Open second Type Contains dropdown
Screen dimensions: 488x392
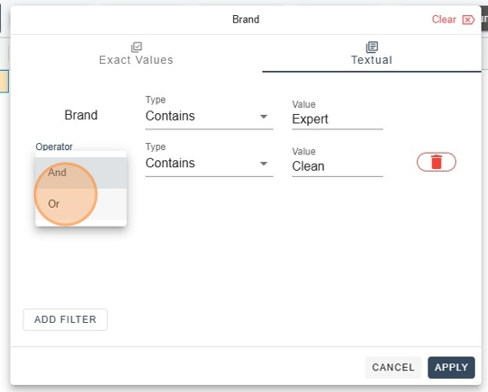pyautogui.click(x=209, y=163)
